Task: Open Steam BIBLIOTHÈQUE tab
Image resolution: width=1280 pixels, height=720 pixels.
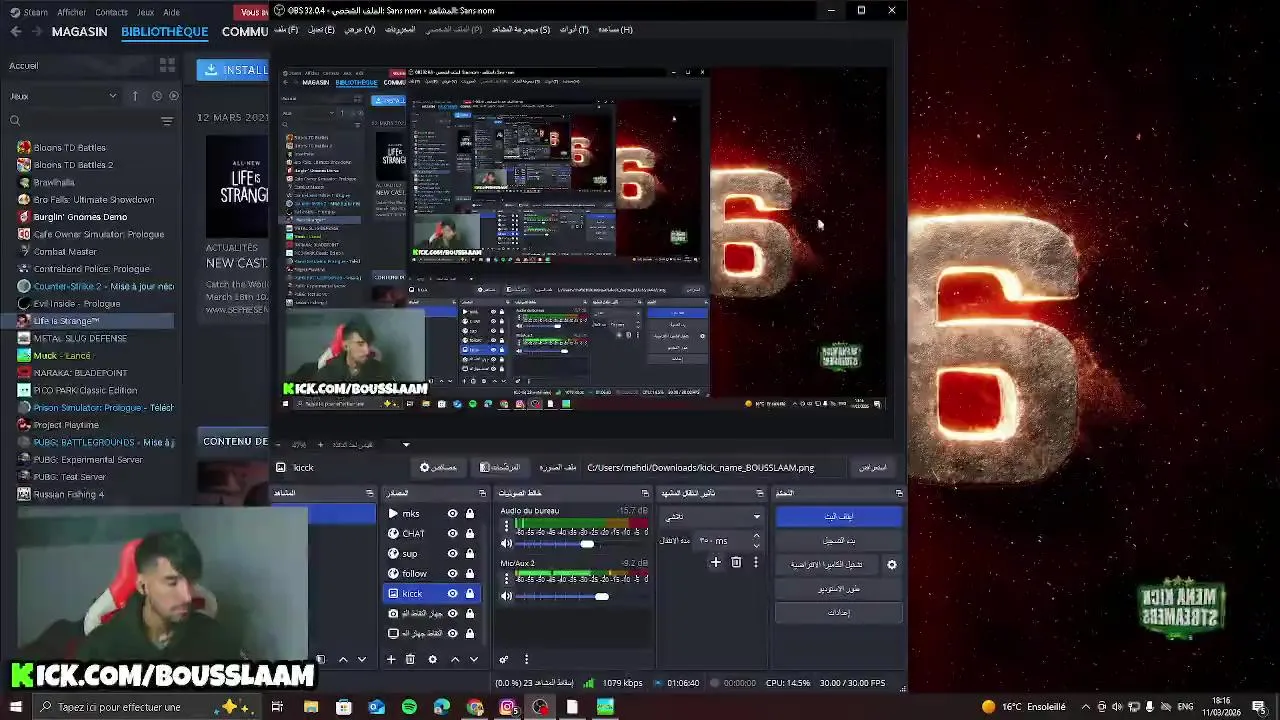Action: [x=165, y=31]
